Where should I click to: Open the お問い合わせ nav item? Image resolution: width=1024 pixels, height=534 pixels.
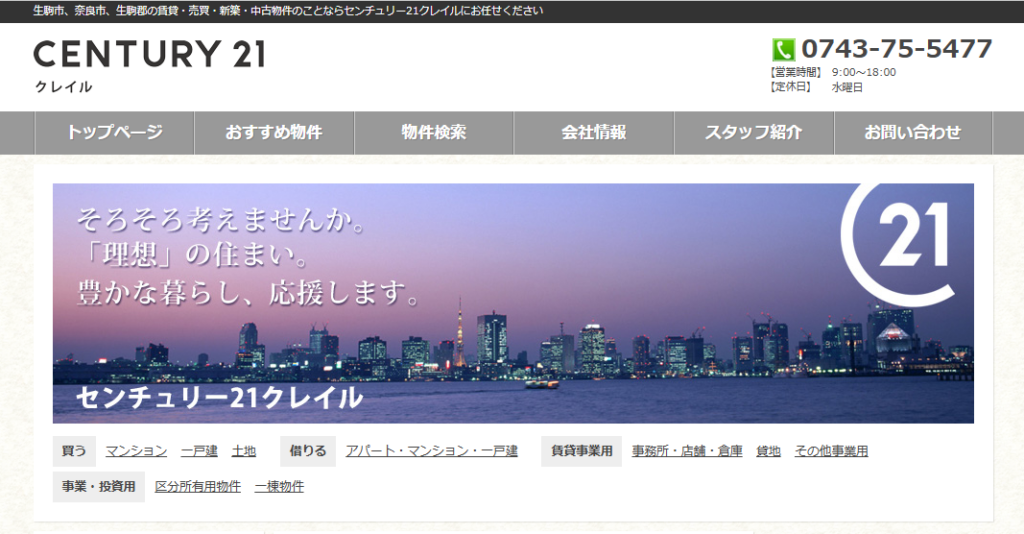point(913,133)
